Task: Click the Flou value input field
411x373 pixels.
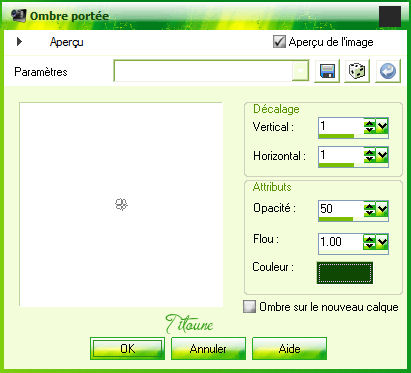Action: [341, 242]
